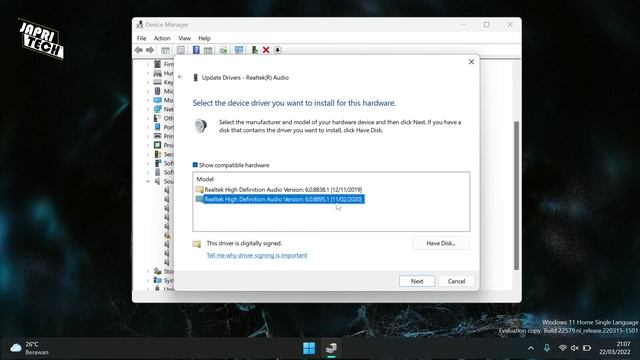Open the View menu in Device Manager

(x=184, y=38)
